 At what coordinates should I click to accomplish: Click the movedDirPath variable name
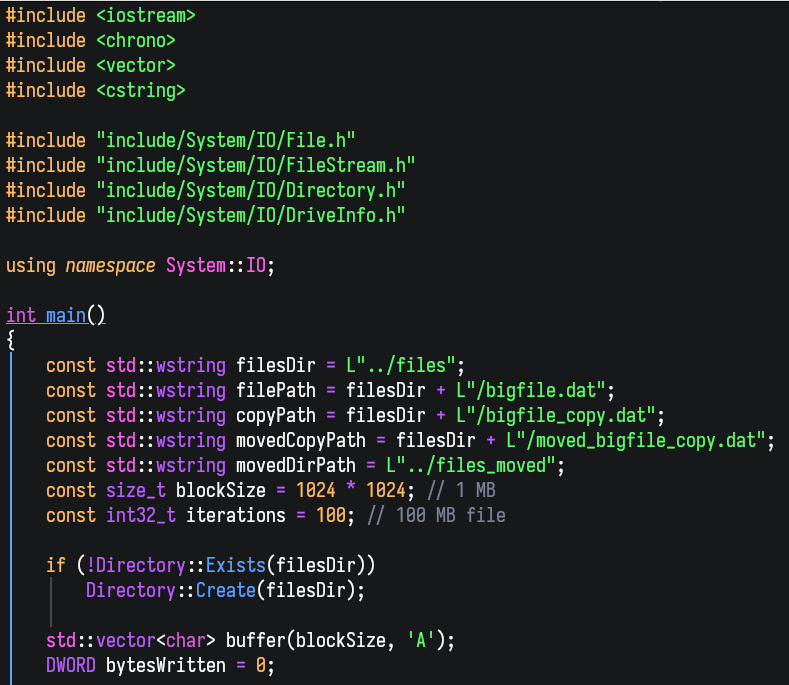(x=295, y=466)
